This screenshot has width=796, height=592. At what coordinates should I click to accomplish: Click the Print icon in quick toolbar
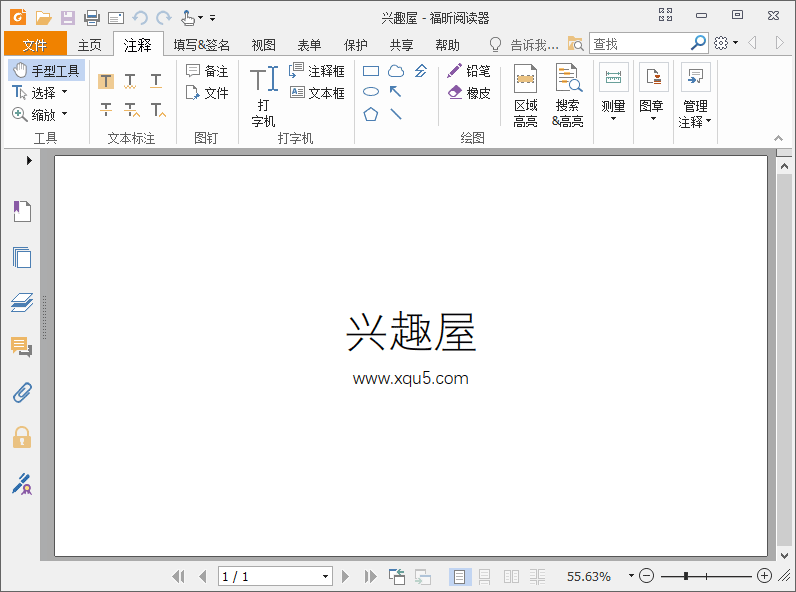(x=92, y=18)
